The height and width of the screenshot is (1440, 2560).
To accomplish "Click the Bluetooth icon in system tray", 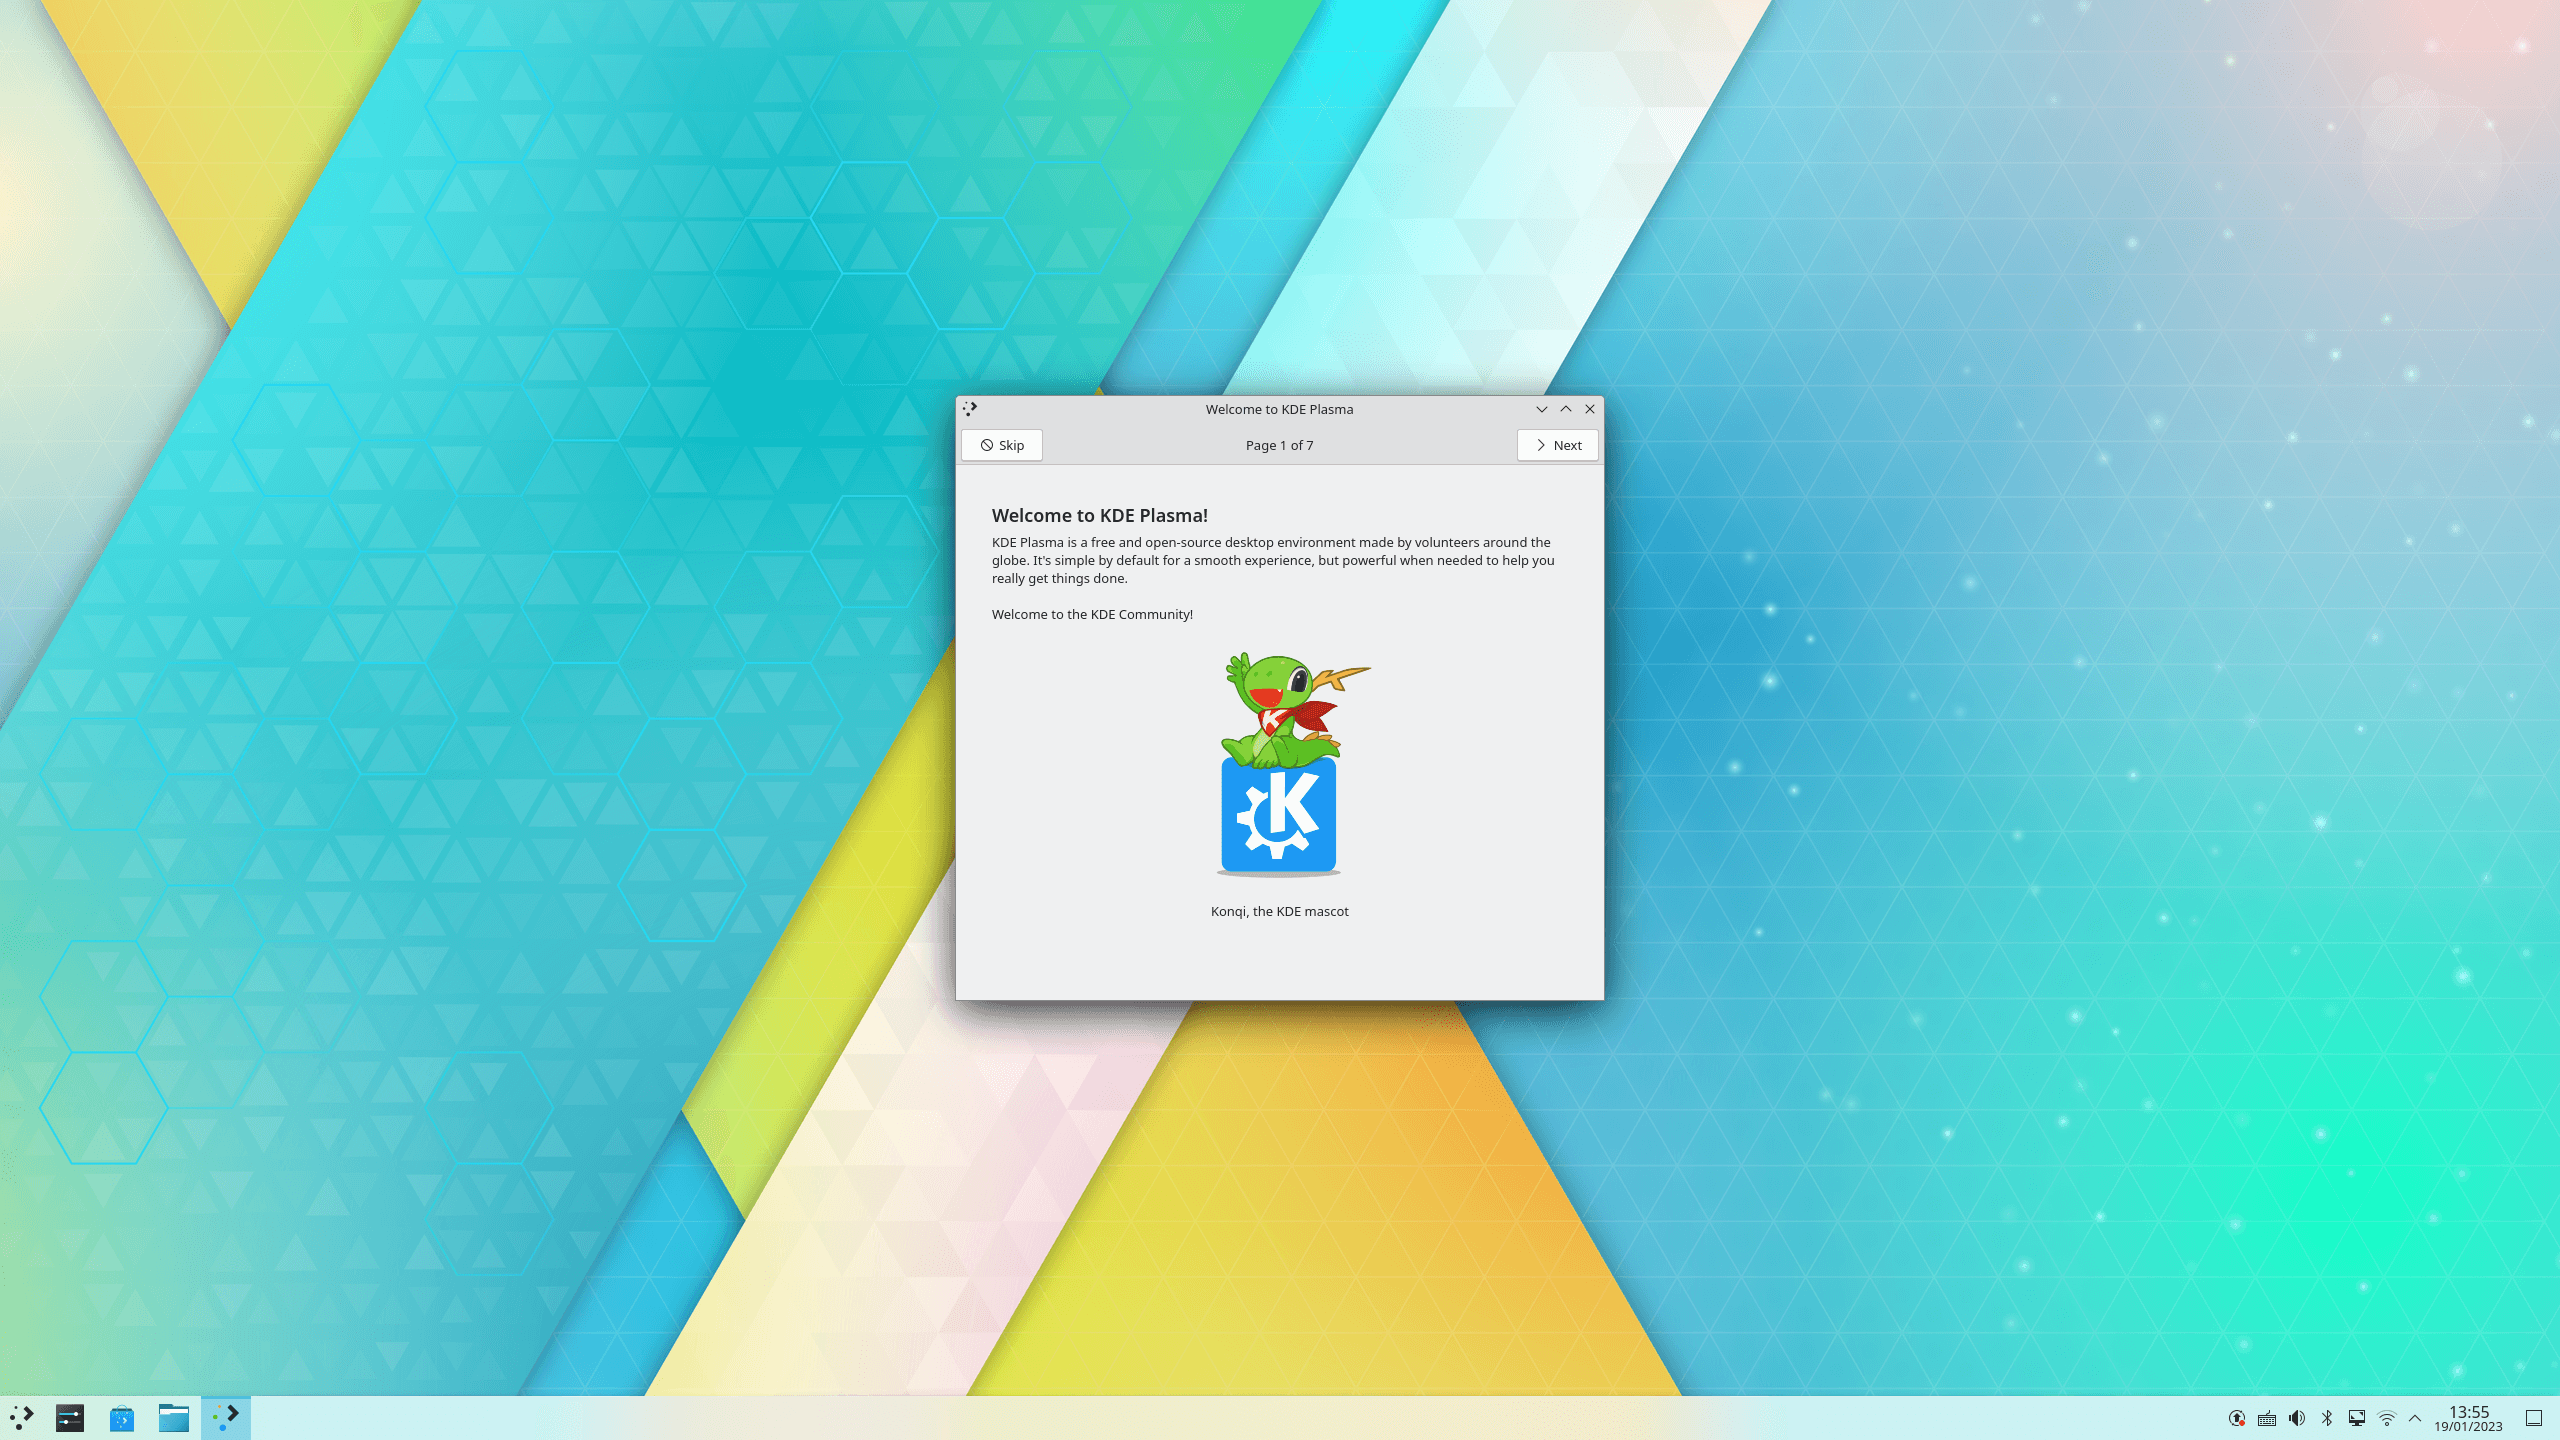I will pyautogui.click(x=2326, y=1417).
